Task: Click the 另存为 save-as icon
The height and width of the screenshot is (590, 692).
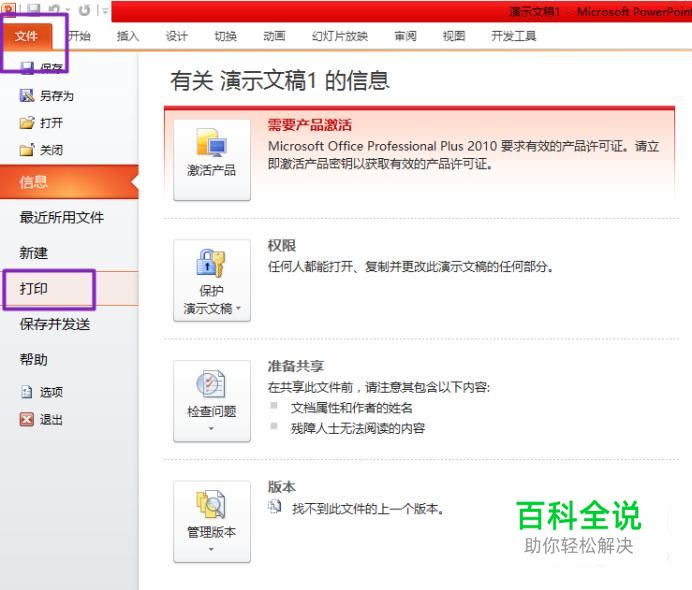Action: (x=27, y=95)
